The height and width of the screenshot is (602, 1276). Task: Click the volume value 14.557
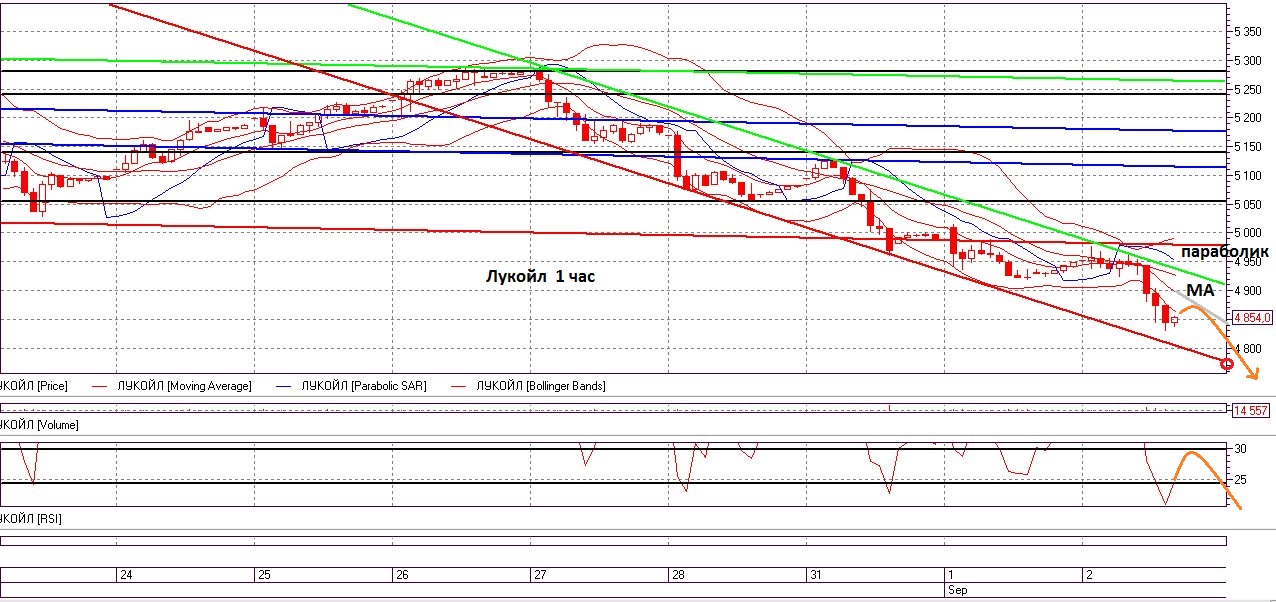[1251, 410]
